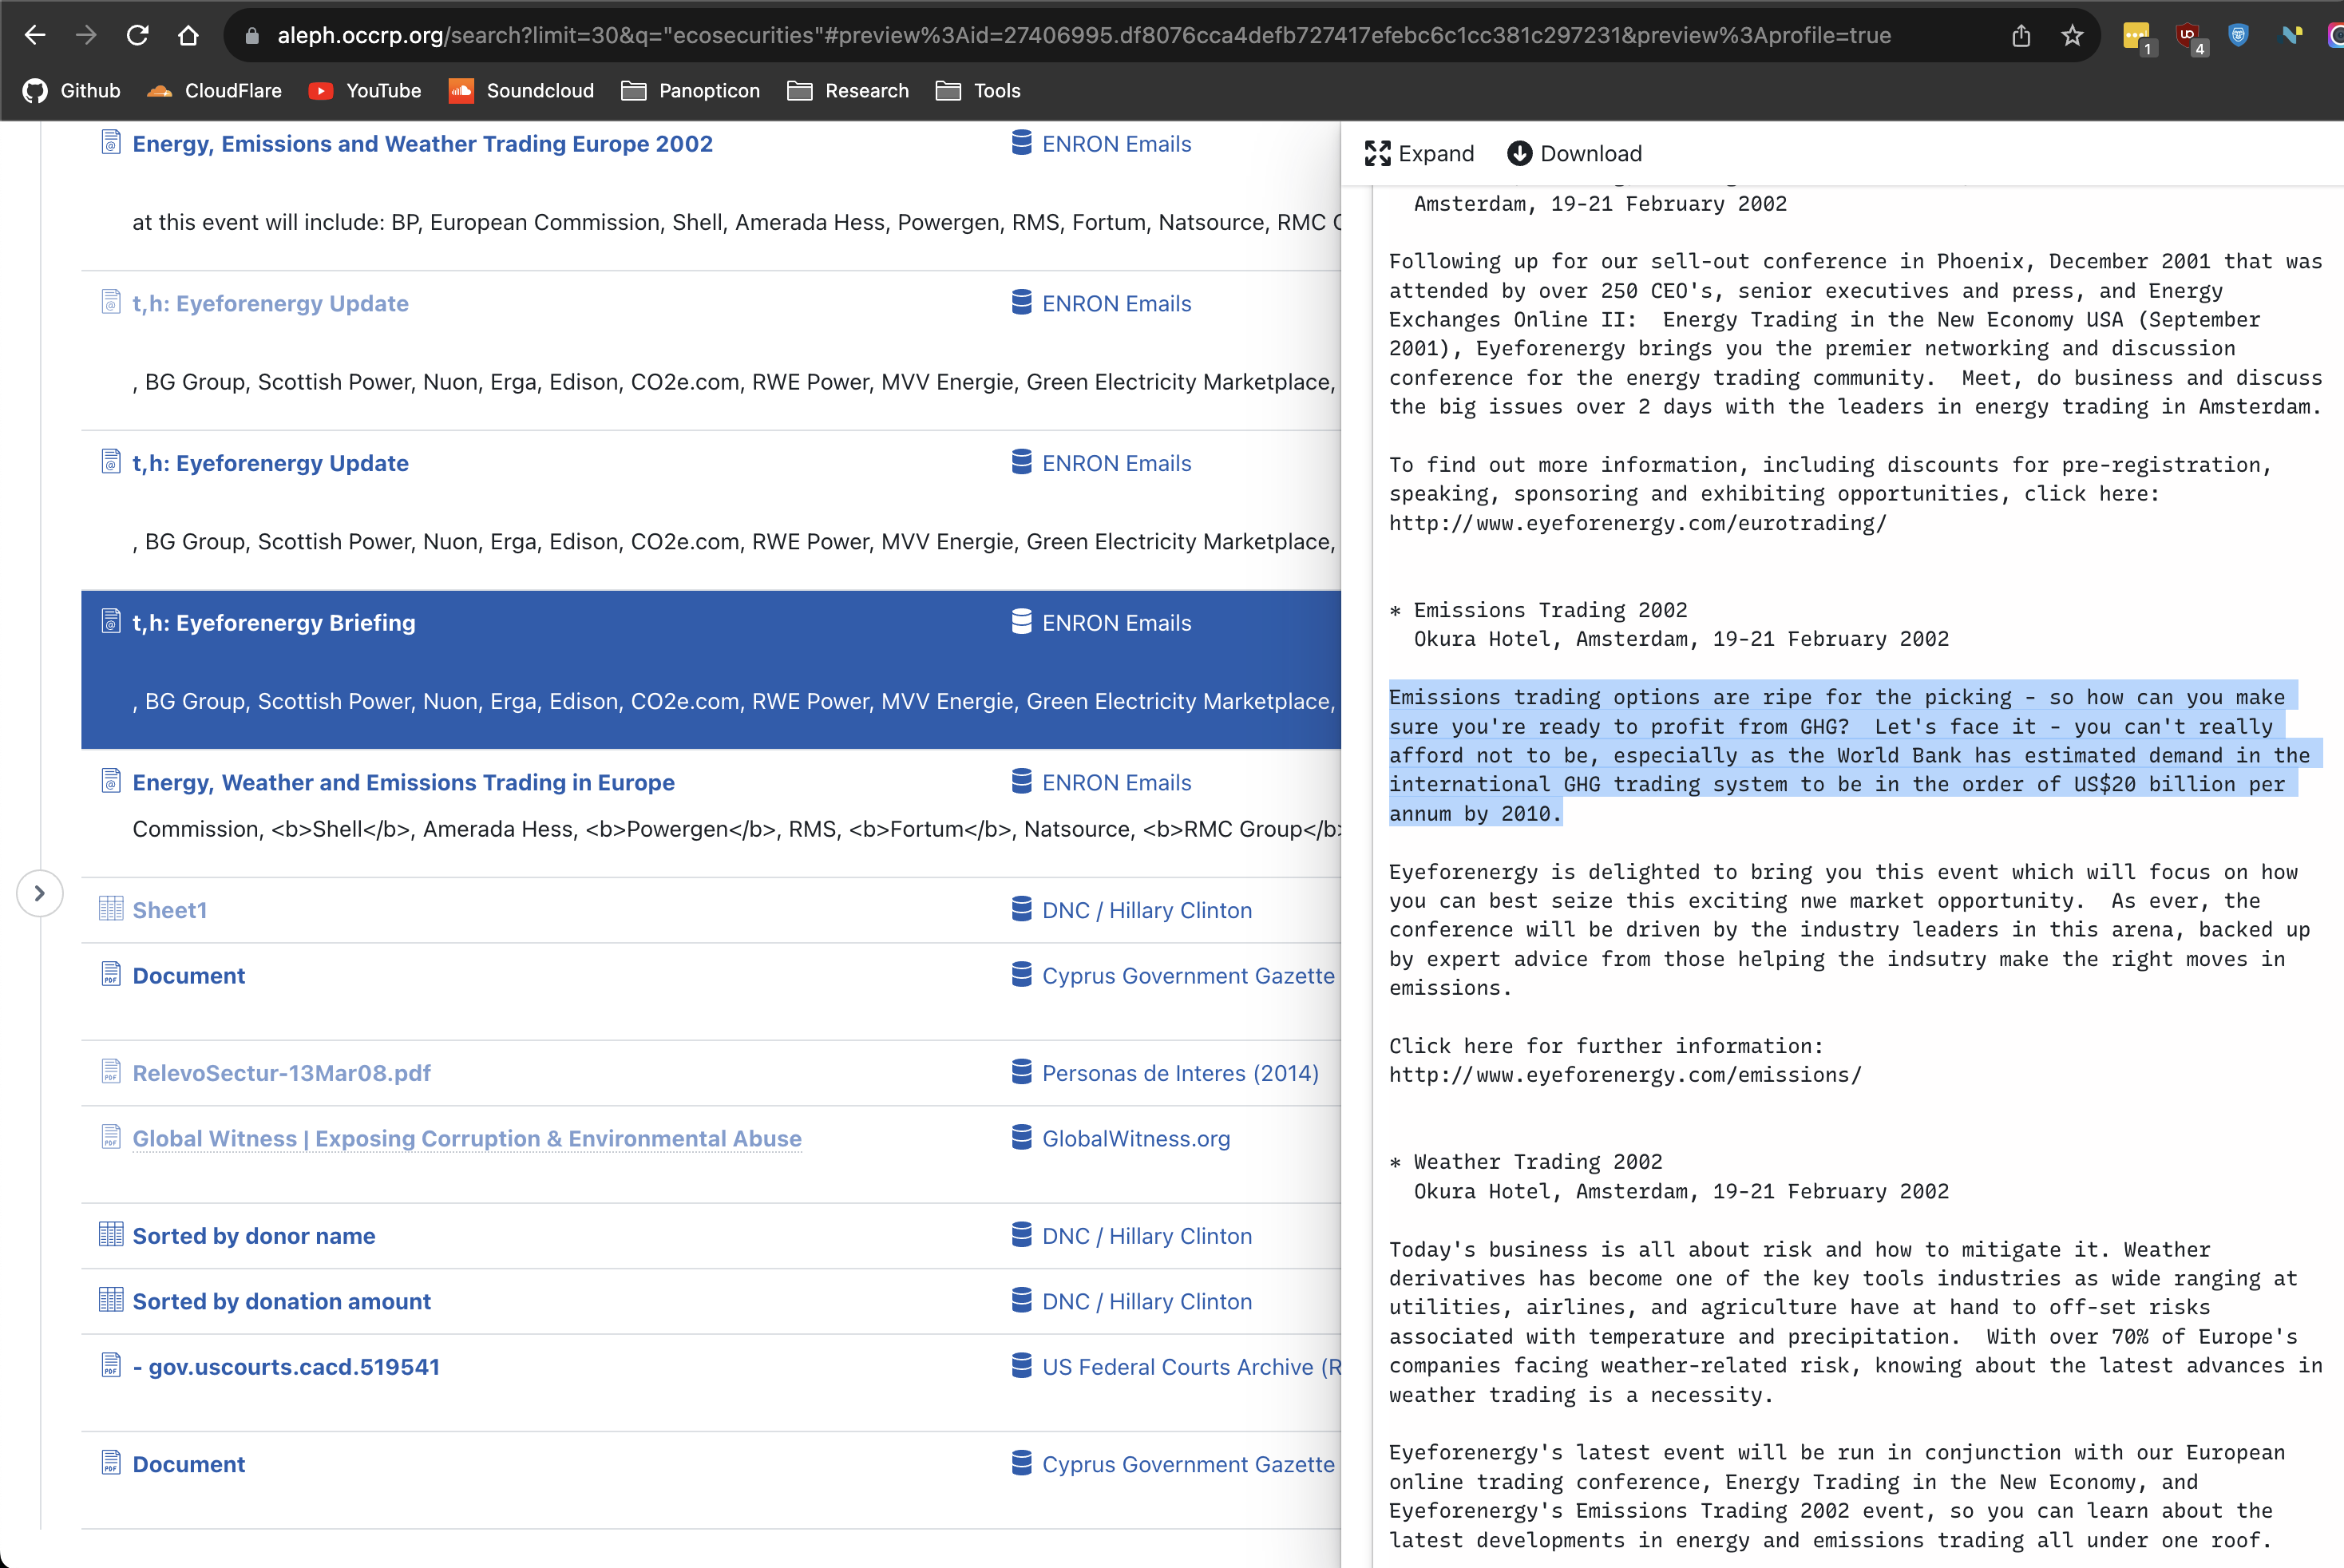Click PDF icon beside gov.uscourts.cacd.519541
2344x1568 pixels.
[x=111, y=1365]
